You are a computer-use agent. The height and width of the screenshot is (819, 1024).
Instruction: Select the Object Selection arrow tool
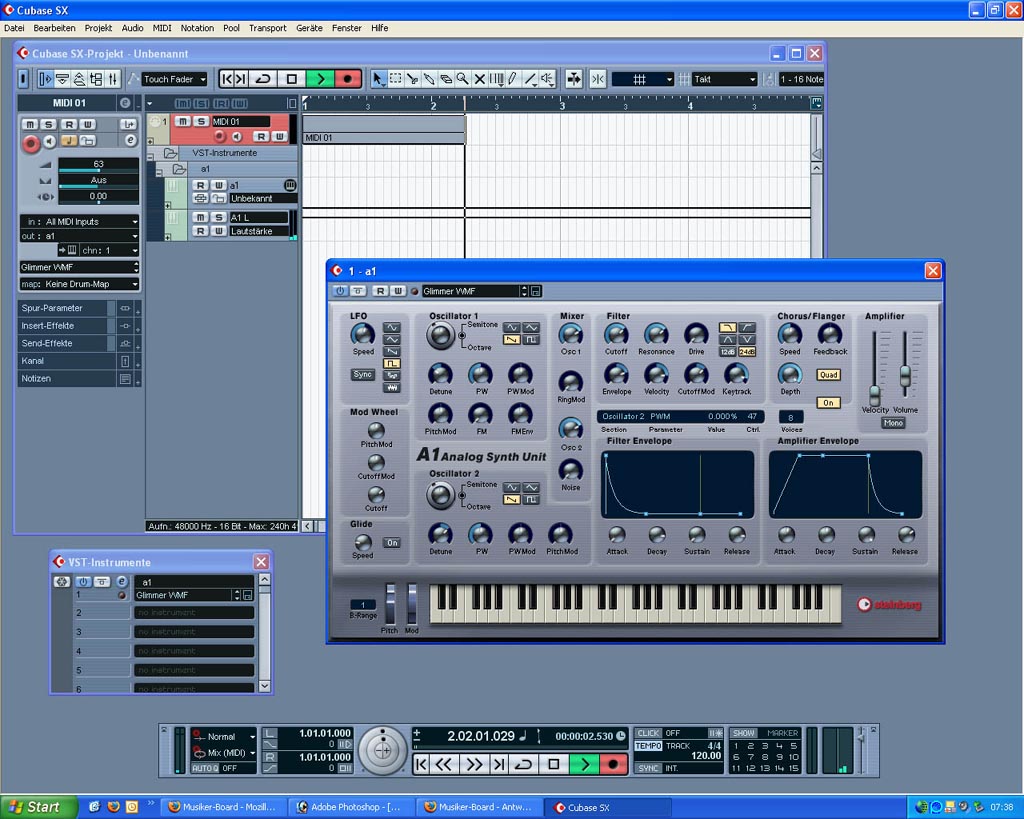click(378, 79)
